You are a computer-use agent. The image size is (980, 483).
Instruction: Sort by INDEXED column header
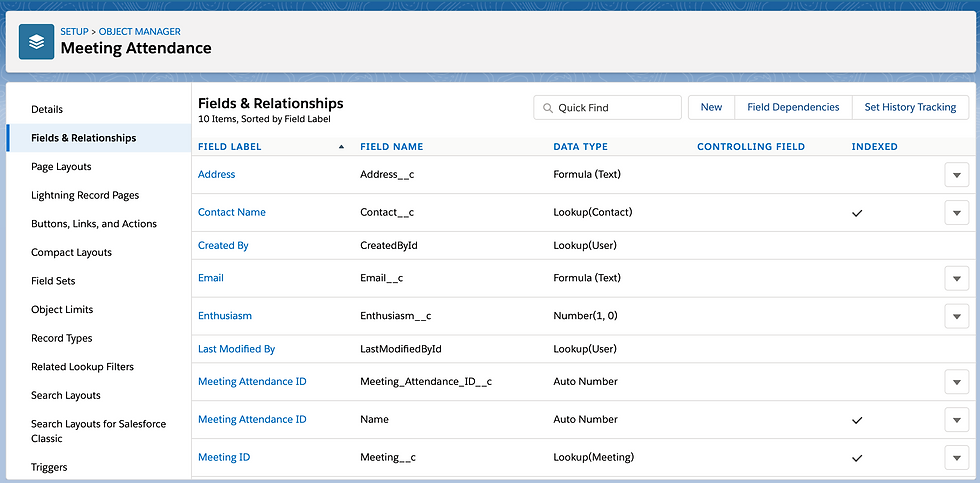tap(874, 147)
